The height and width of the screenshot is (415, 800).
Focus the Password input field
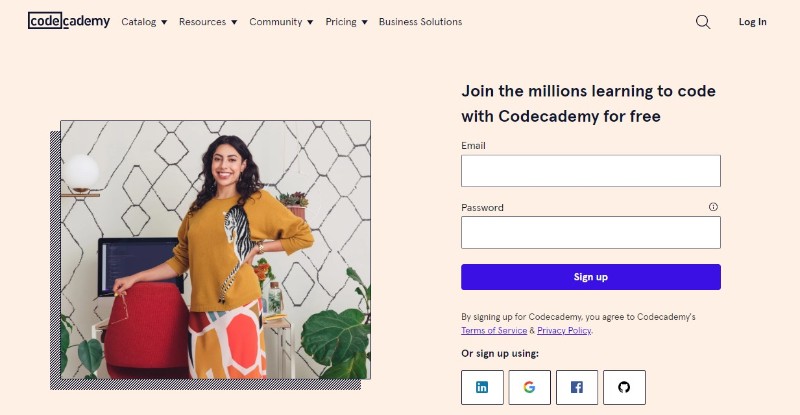[591, 232]
